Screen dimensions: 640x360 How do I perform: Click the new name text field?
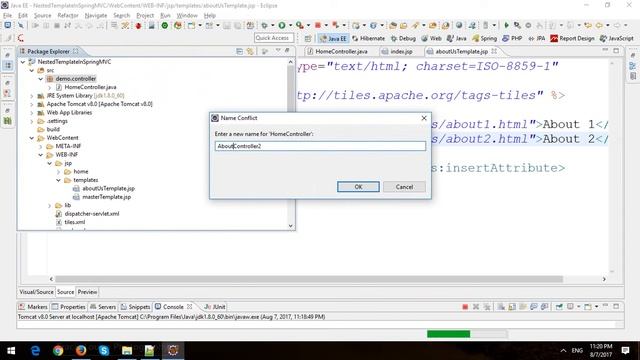click(320, 146)
